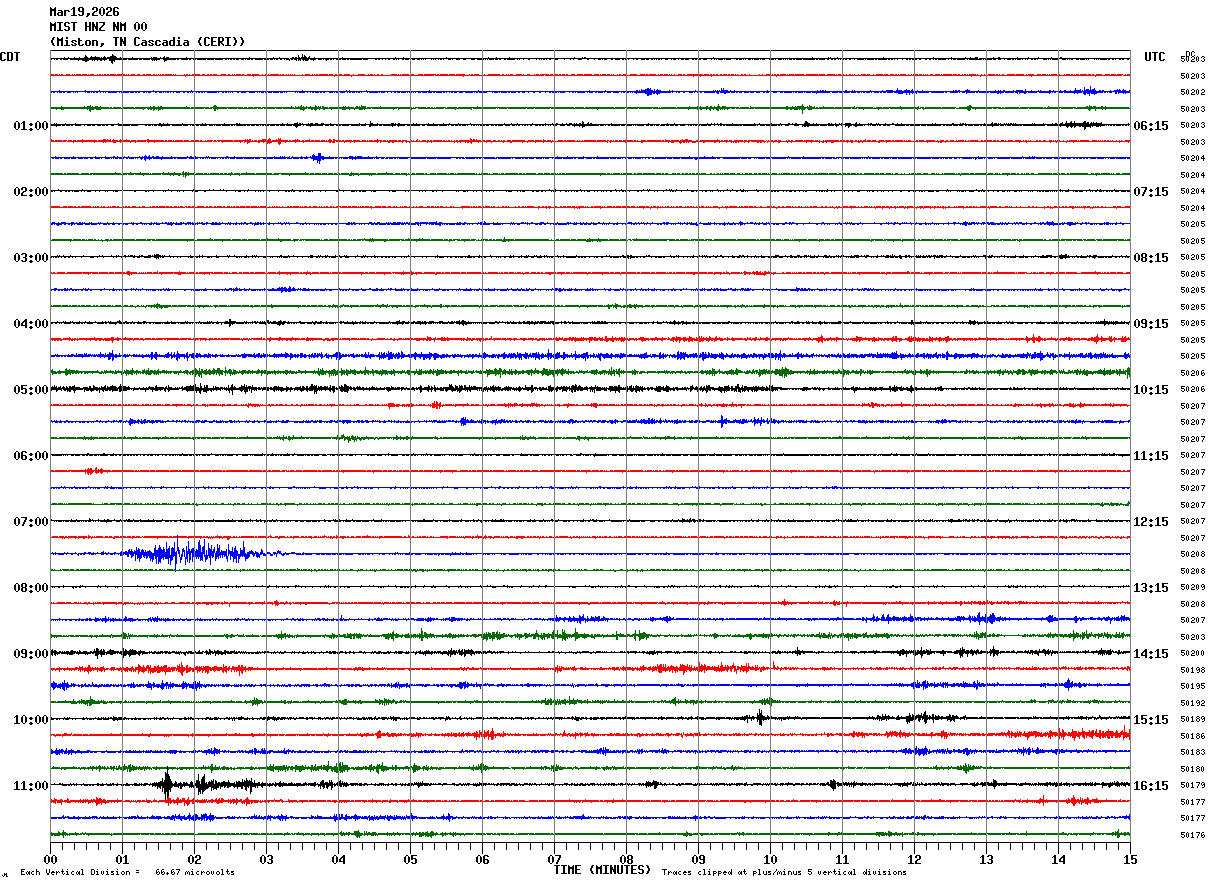The height and width of the screenshot is (886, 1210).
Task: Click the 08:00 CDT time label
Action: click(x=31, y=588)
